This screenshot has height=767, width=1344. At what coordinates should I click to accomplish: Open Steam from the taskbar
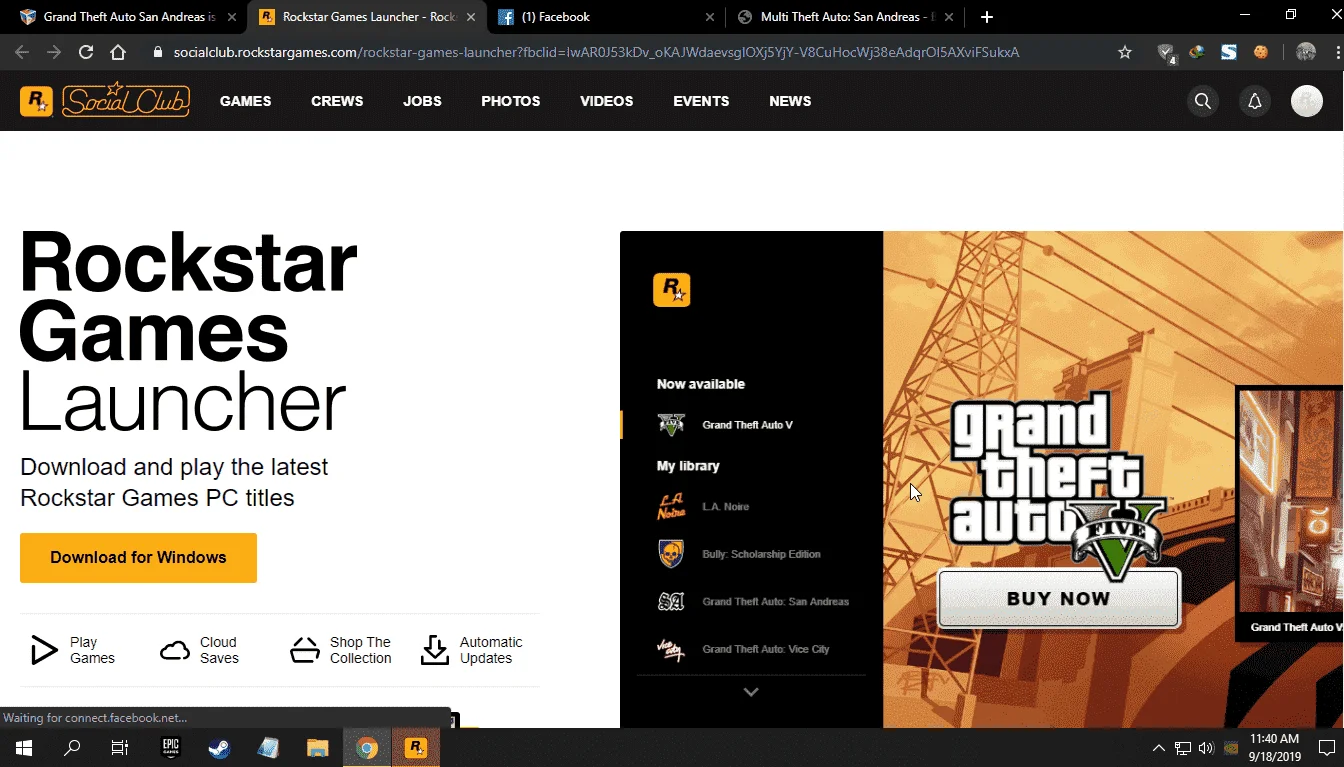pos(219,747)
